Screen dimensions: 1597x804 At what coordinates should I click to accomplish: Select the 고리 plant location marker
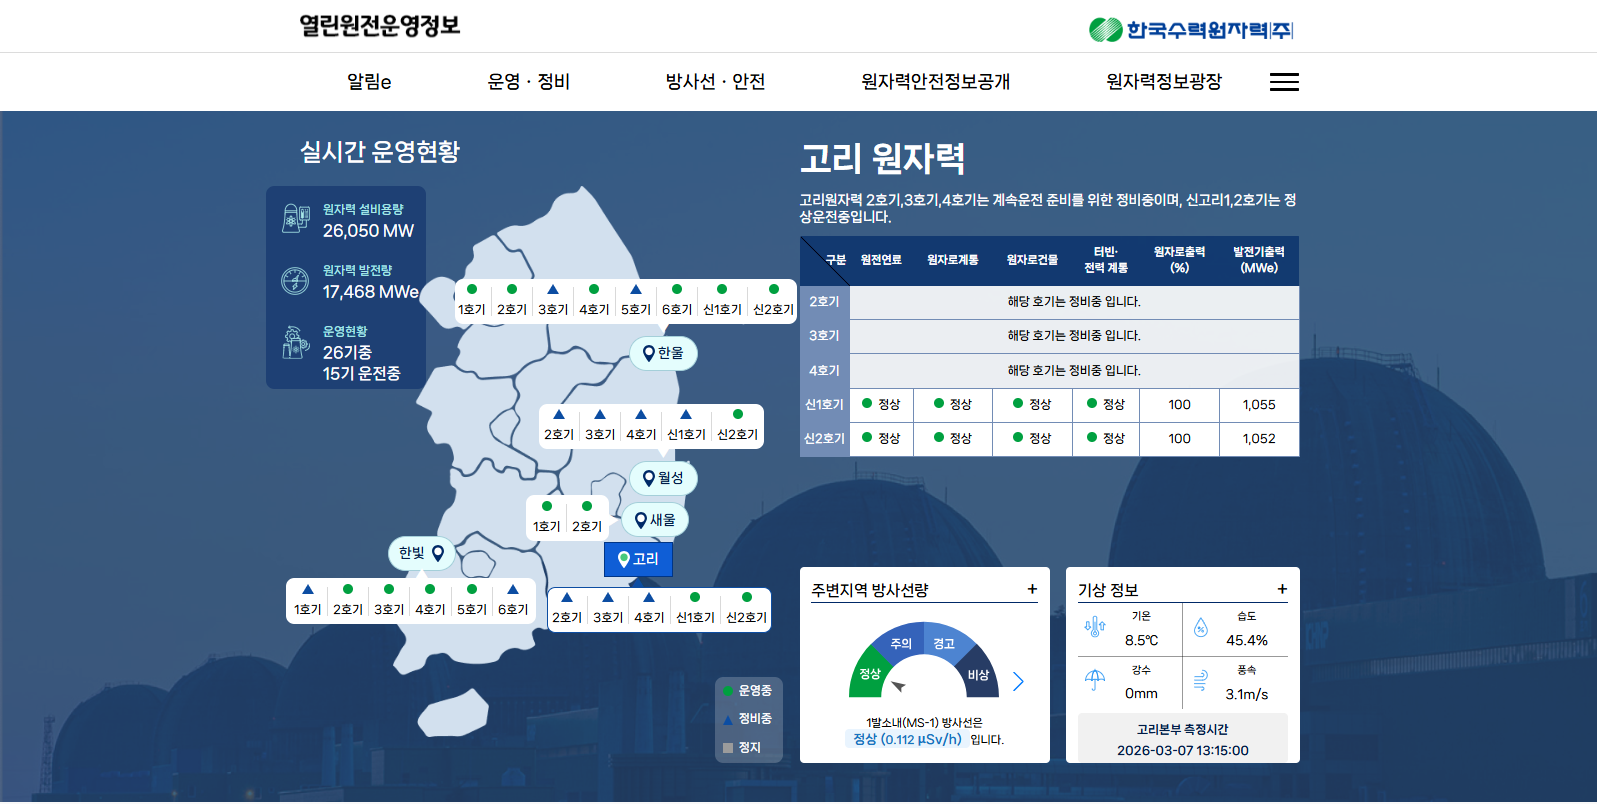point(638,559)
